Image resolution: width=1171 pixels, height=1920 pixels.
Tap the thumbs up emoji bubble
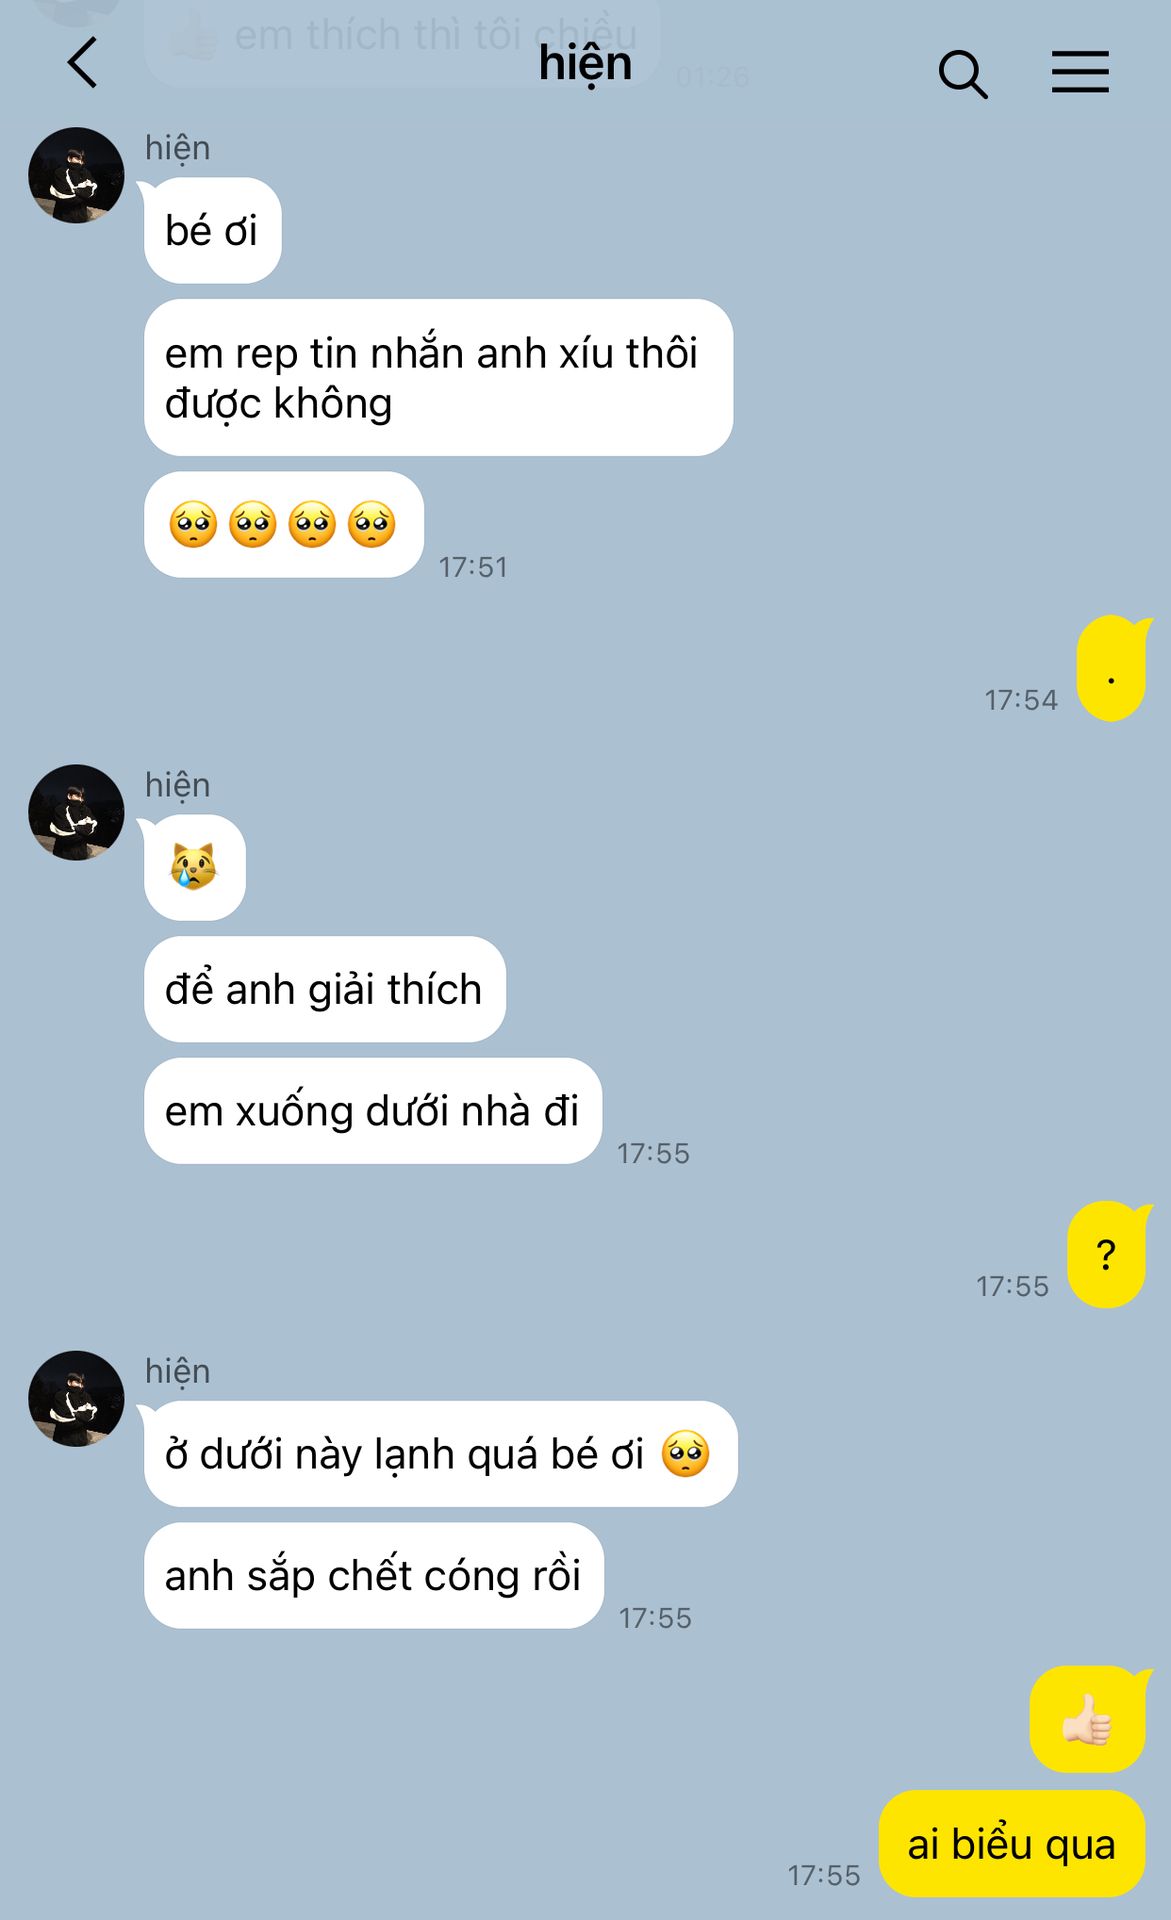pos(1088,1719)
